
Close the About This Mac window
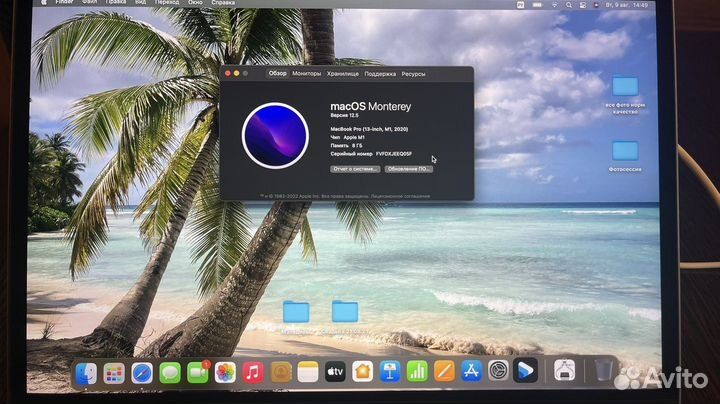point(228,73)
